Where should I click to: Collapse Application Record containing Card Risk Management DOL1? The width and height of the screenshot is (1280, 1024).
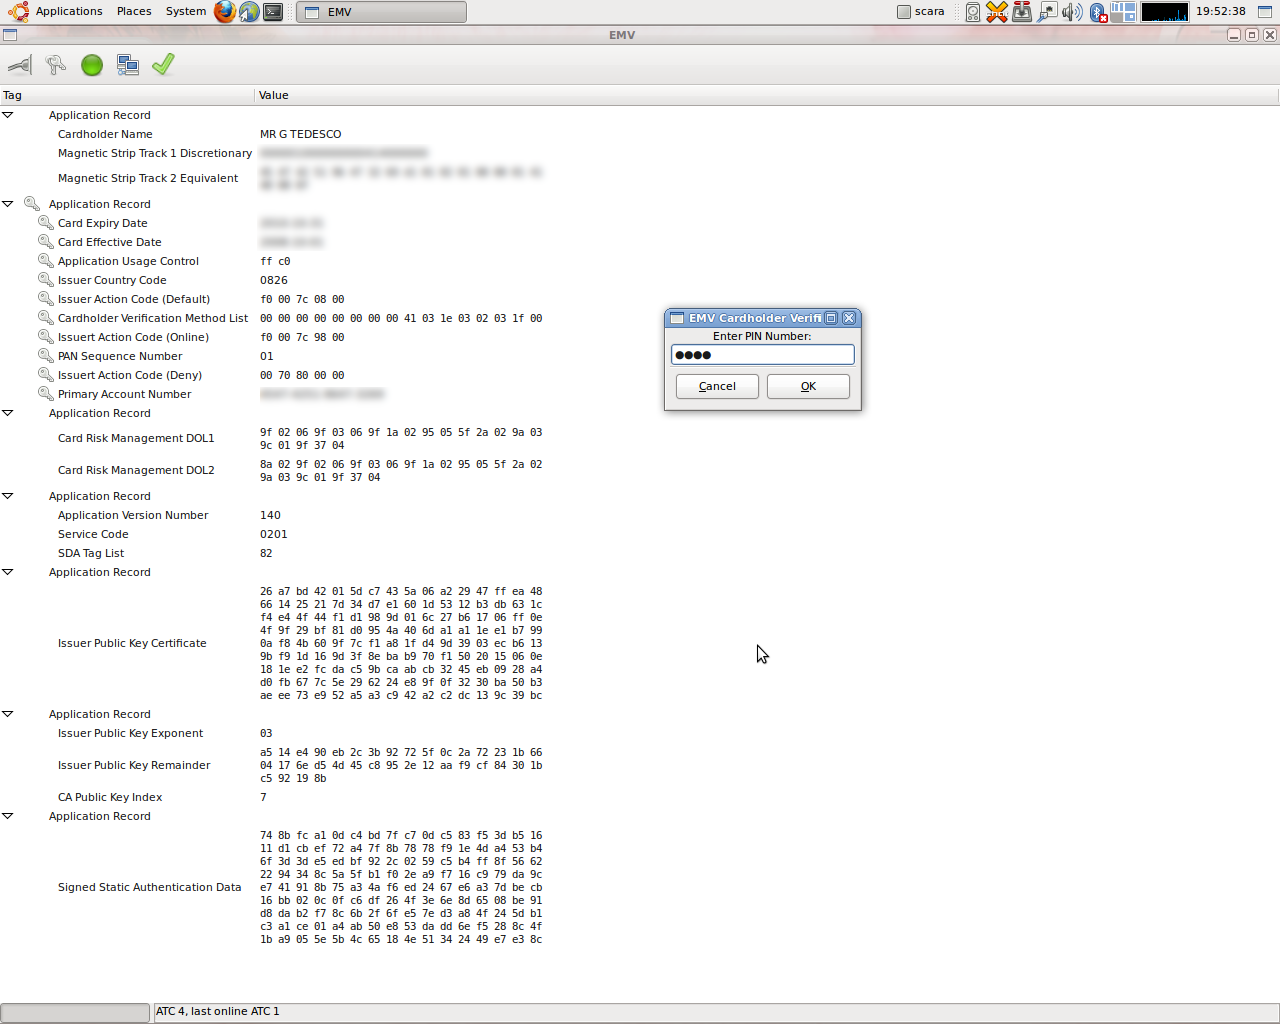[8, 413]
